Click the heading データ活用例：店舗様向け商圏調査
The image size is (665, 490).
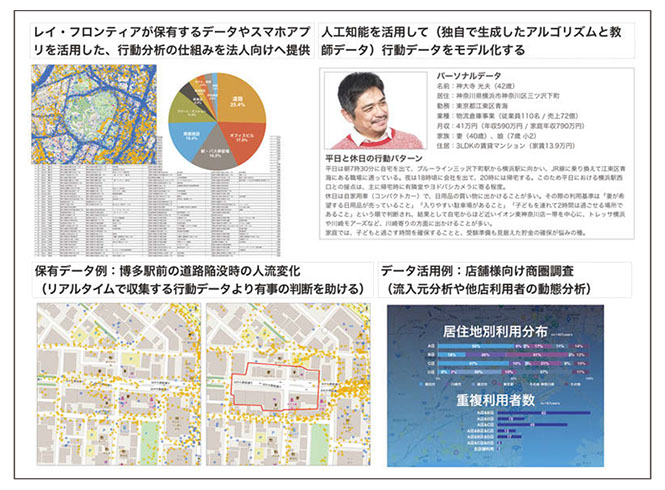pos(477,271)
